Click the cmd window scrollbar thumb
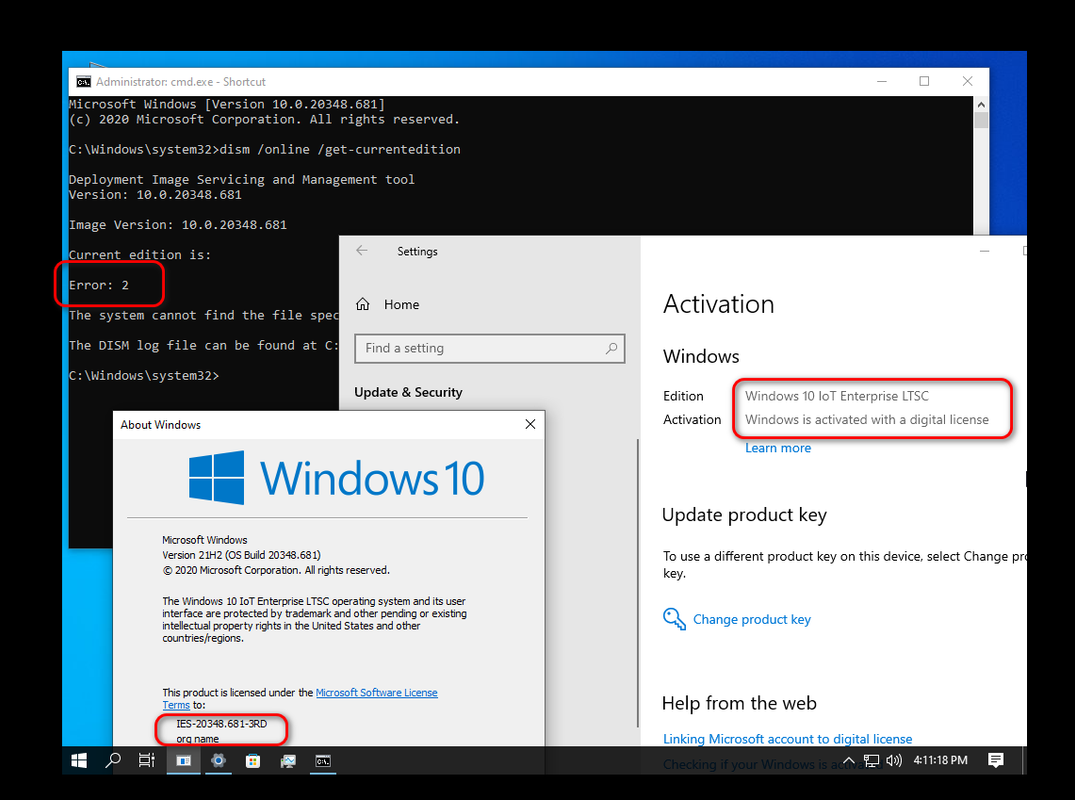 point(981,120)
